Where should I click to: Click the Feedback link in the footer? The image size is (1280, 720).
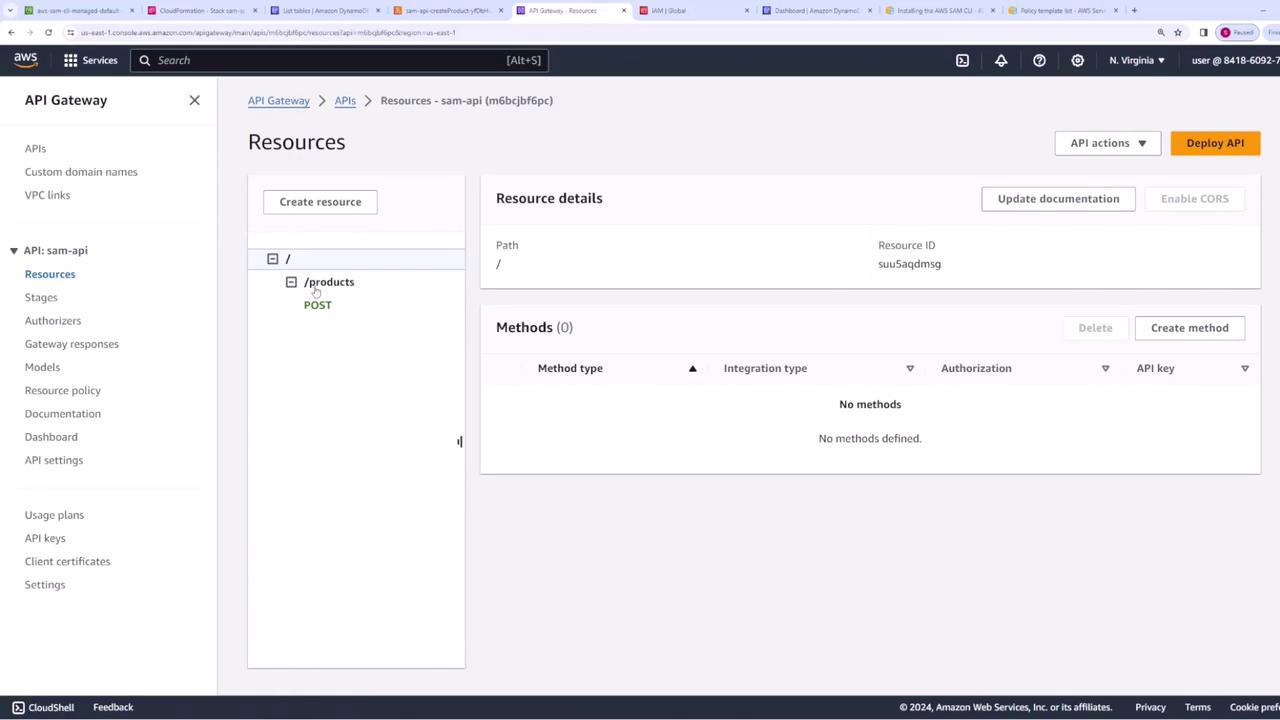(113, 707)
